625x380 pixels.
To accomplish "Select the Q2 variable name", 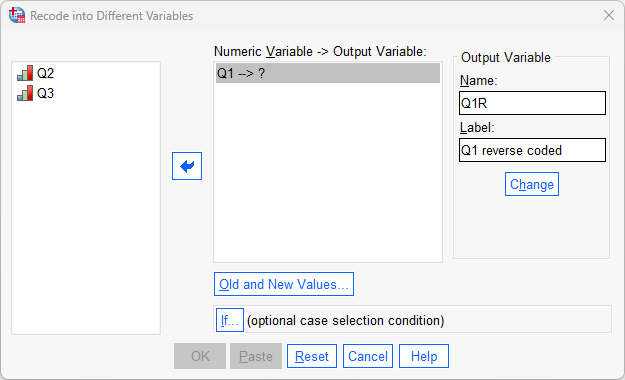I will coord(45,73).
